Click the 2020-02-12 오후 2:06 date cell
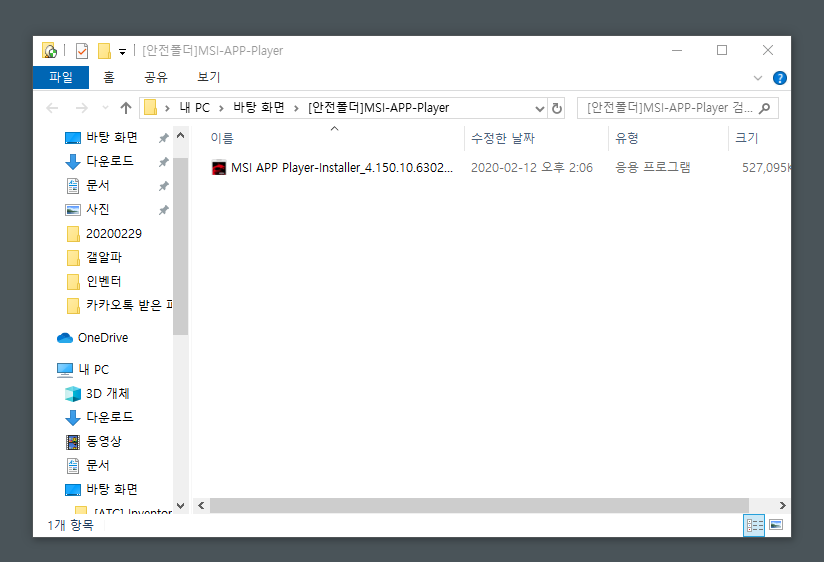The width and height of the screenshot is (824, 562). coord(532,168)
